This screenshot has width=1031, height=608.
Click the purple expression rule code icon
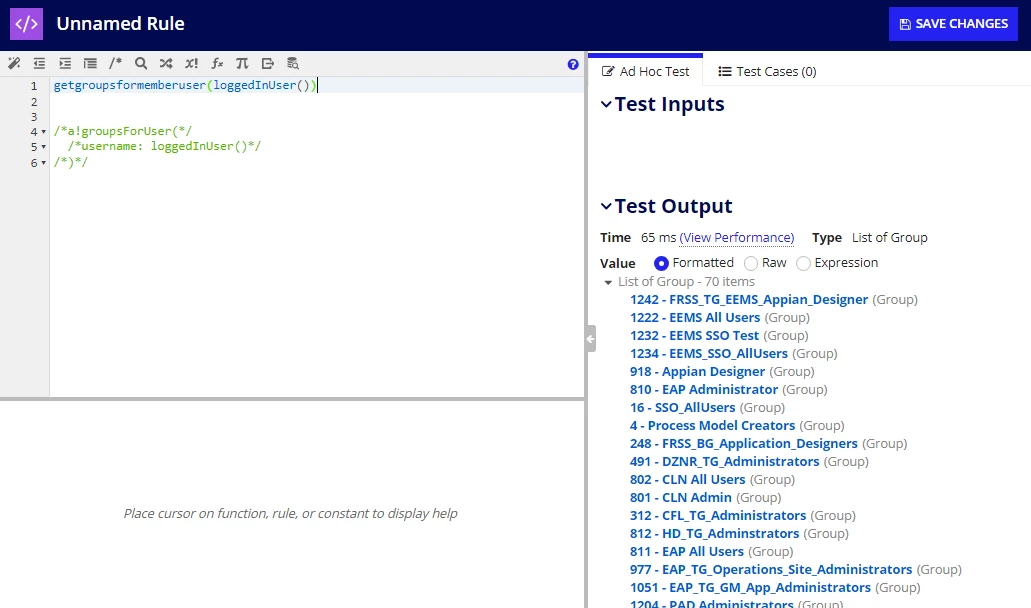point(26,24)
